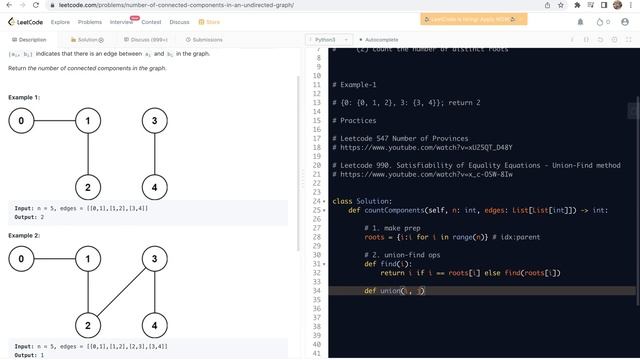Open LeetCode user account avatar
This screenshot has height=360, width=640.
click(625, 22)
